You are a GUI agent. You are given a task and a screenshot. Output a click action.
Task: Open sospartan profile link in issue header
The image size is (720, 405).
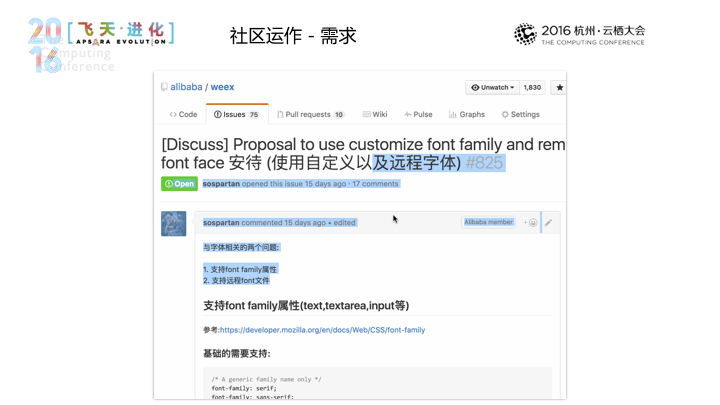point(221,184)
